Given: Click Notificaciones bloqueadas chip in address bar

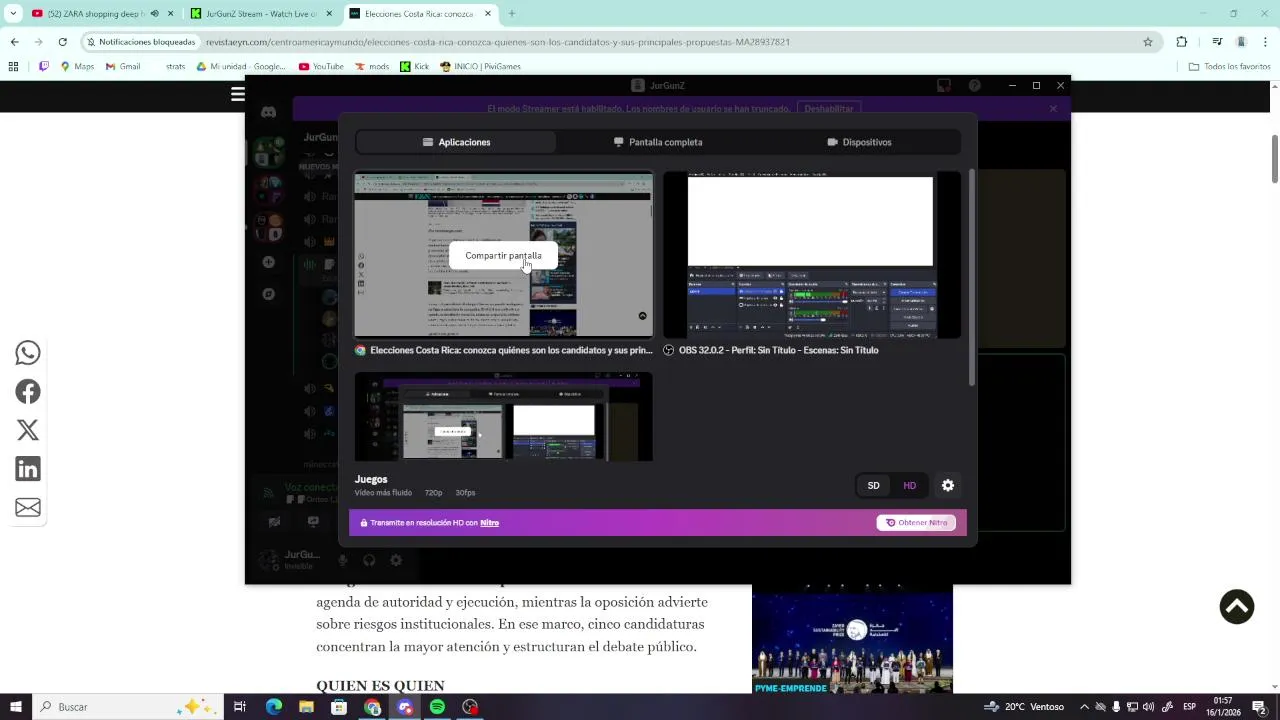Looking at the screenshot, I should [140, 42].
